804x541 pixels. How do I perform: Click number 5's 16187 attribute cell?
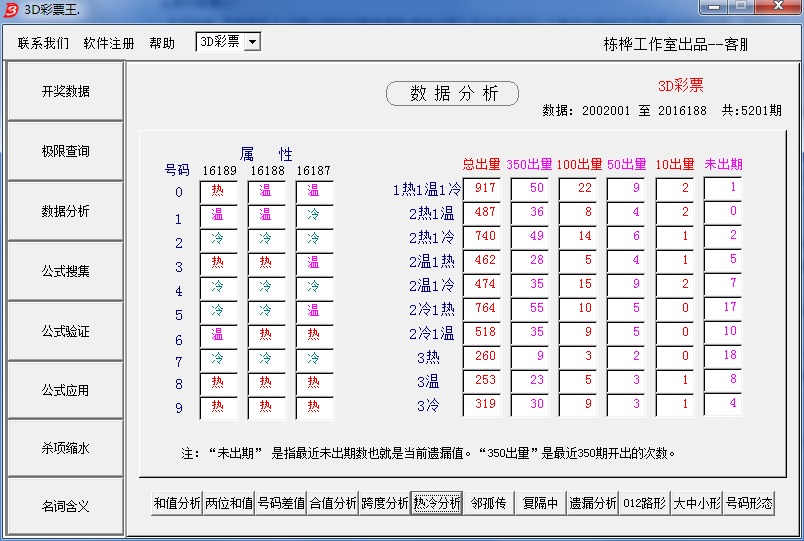coord(314,311)
